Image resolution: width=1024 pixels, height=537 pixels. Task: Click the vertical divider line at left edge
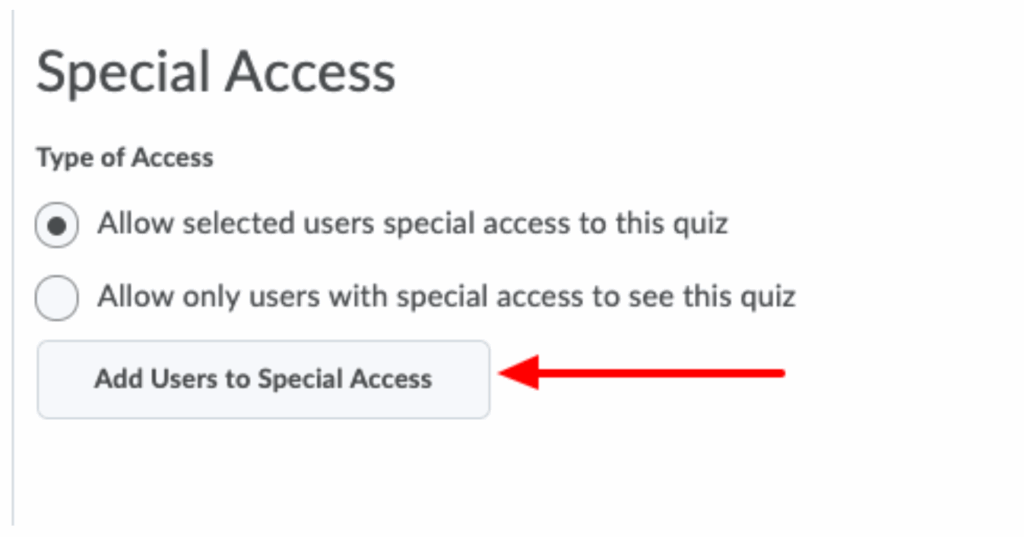(13, 270)
